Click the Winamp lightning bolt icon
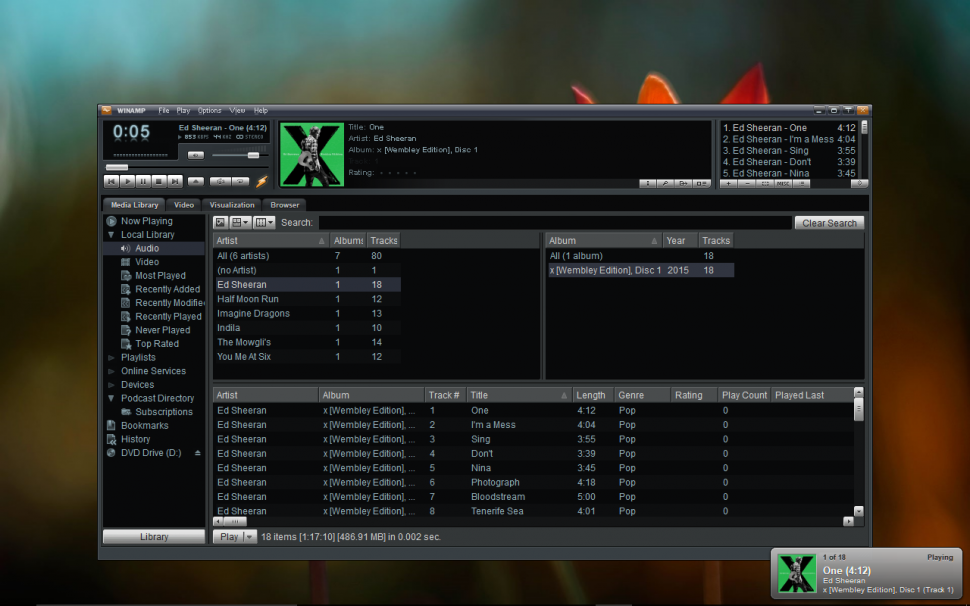The height and width of the screenshot is (606, 970). pyautogui.click(x=262, y=181)
